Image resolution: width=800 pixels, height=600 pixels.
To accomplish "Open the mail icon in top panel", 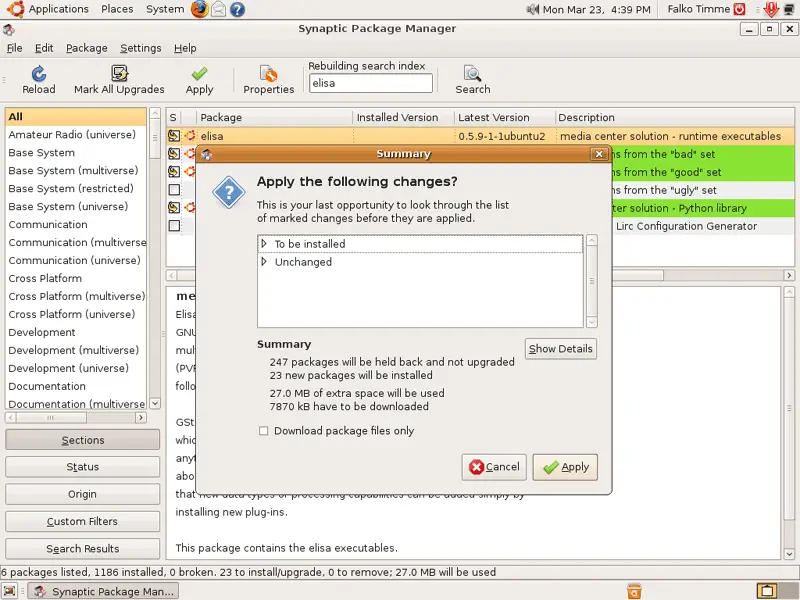I will tap(218, 9).
